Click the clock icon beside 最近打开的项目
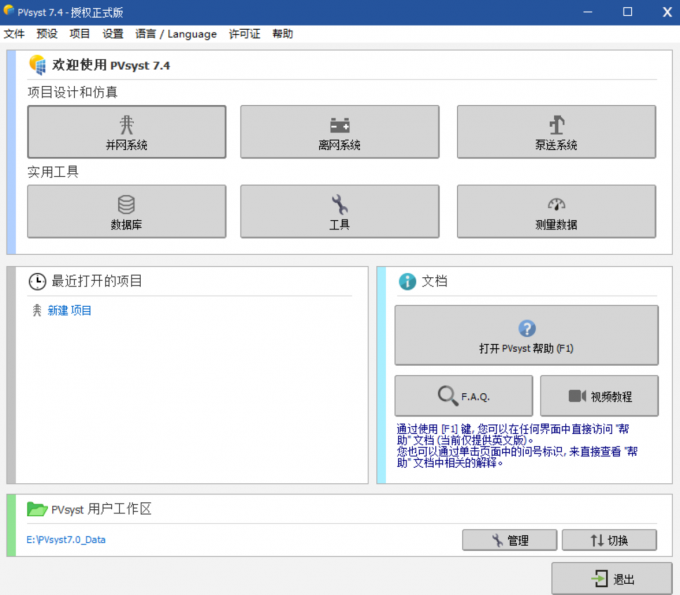This screenshot has width=680, height=595. coord(37,281)
